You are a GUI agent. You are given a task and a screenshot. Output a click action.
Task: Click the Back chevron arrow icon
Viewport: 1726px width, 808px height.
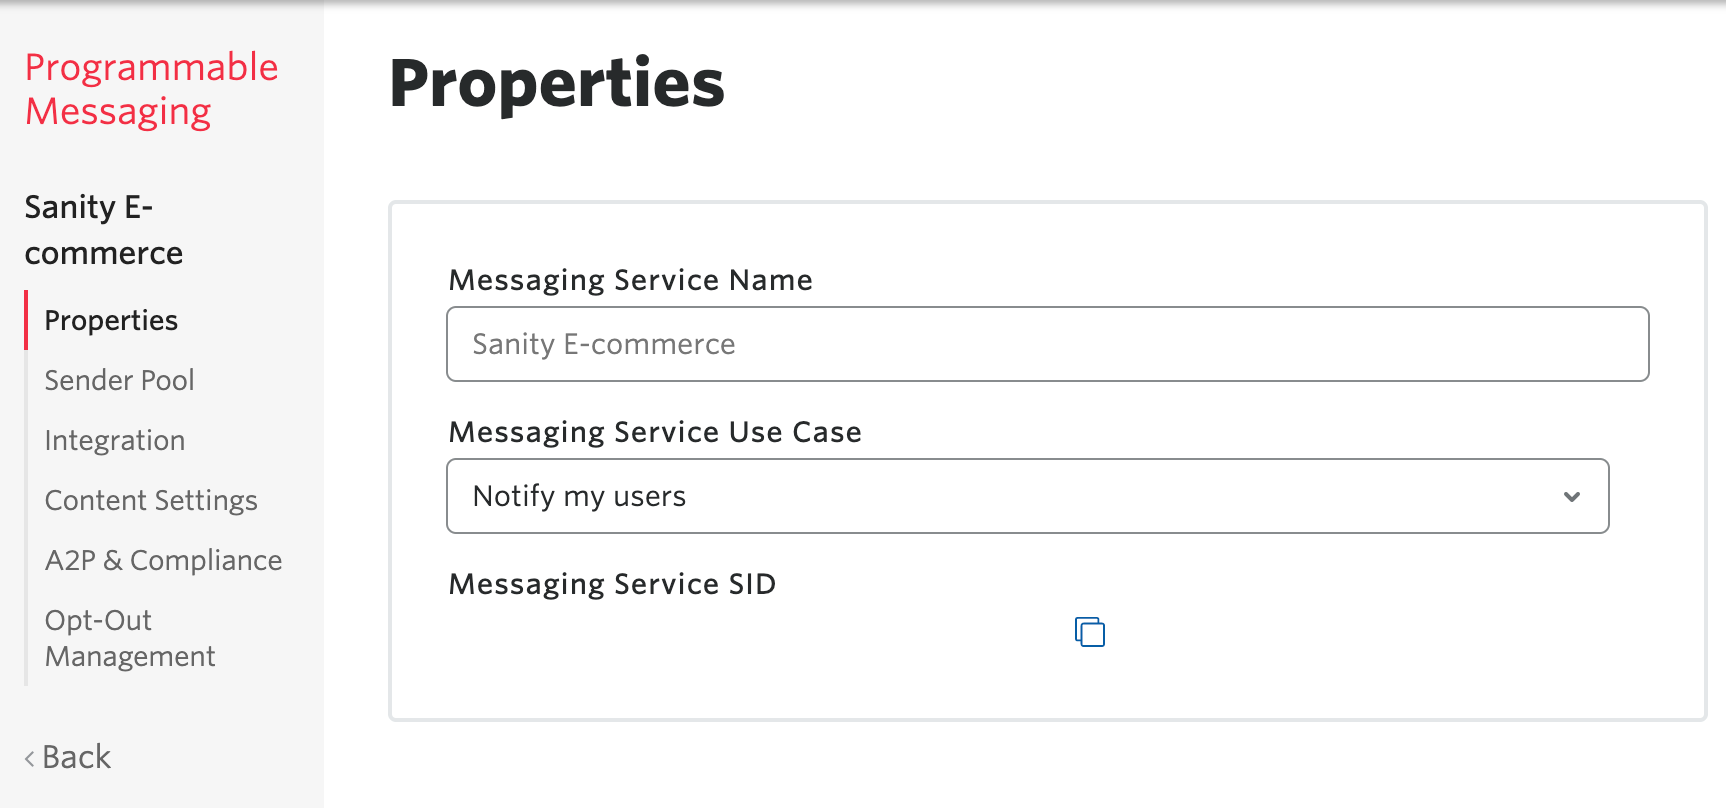coord(31,757)
